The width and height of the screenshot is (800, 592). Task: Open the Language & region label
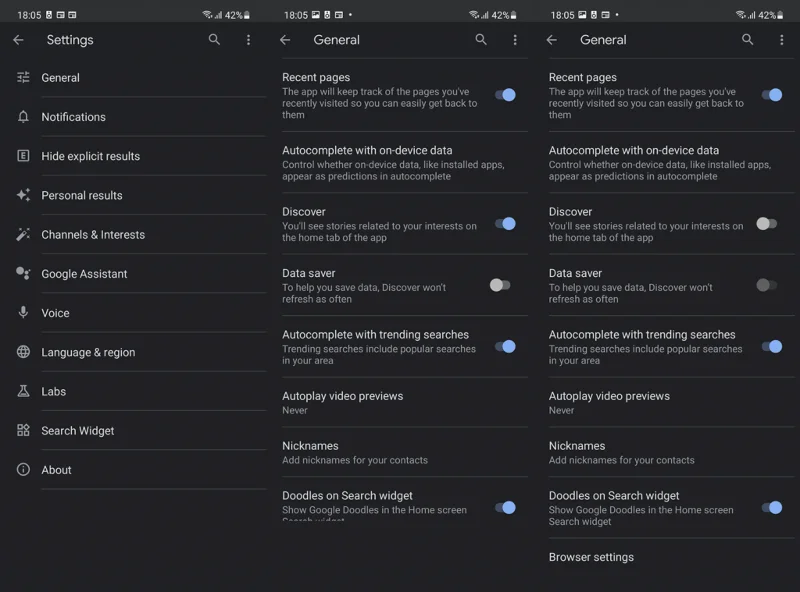coord(88,352)
